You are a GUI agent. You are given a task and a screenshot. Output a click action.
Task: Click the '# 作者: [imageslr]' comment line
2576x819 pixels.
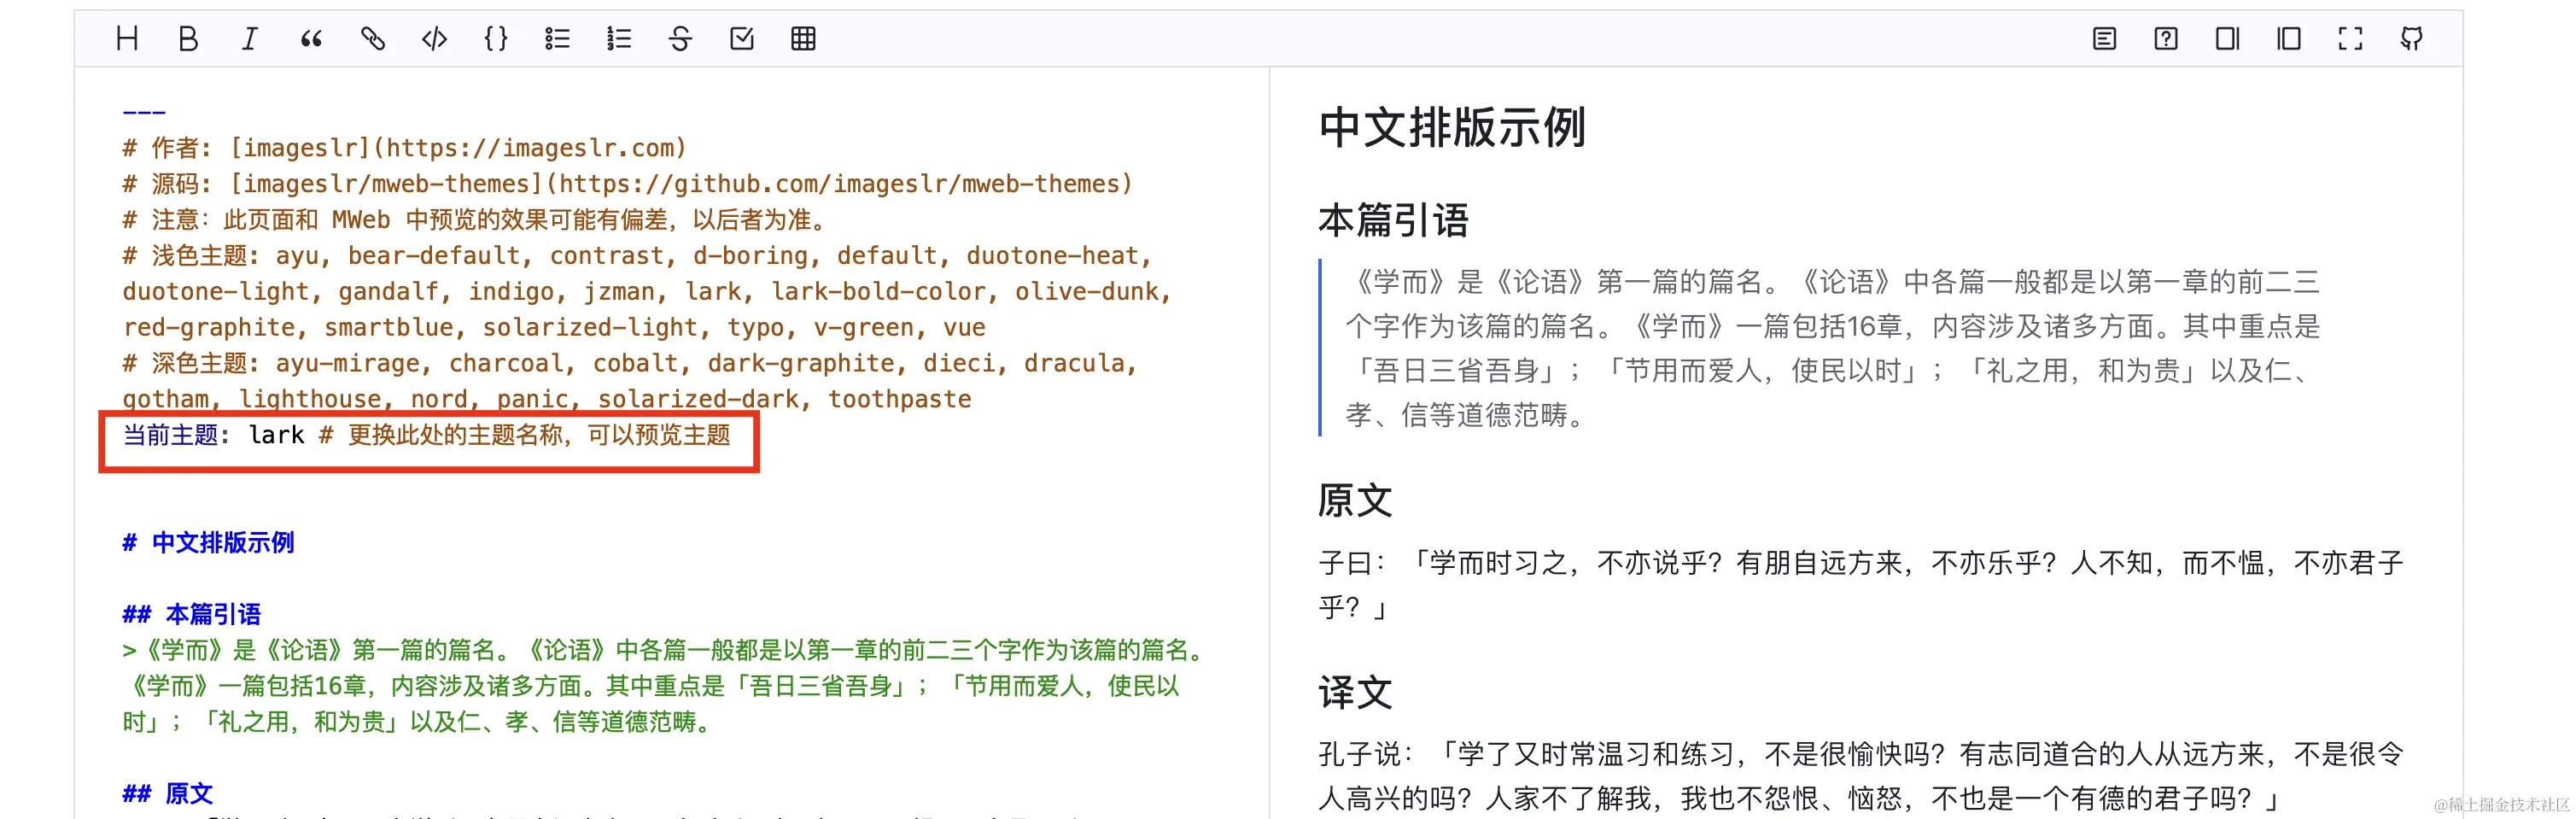click(405, 148)
